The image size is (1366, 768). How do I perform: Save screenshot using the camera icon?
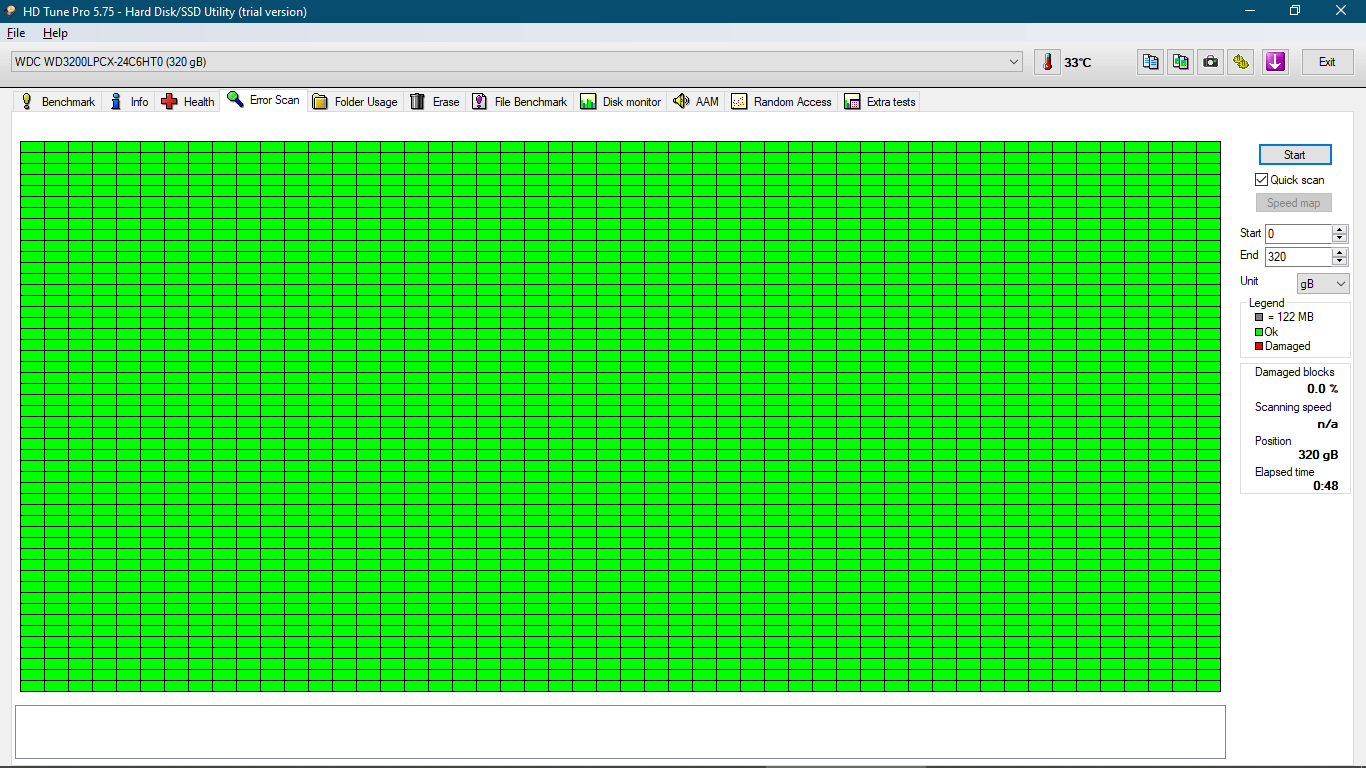coord(1211,62)
